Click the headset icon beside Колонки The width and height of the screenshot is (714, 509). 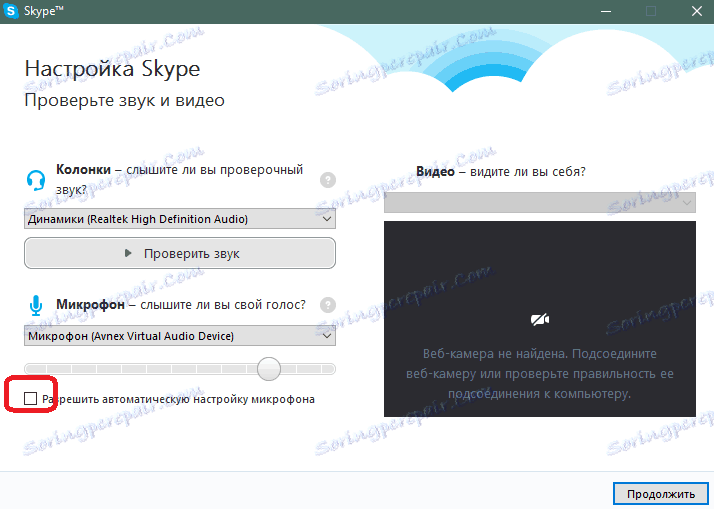click(36, 180)
